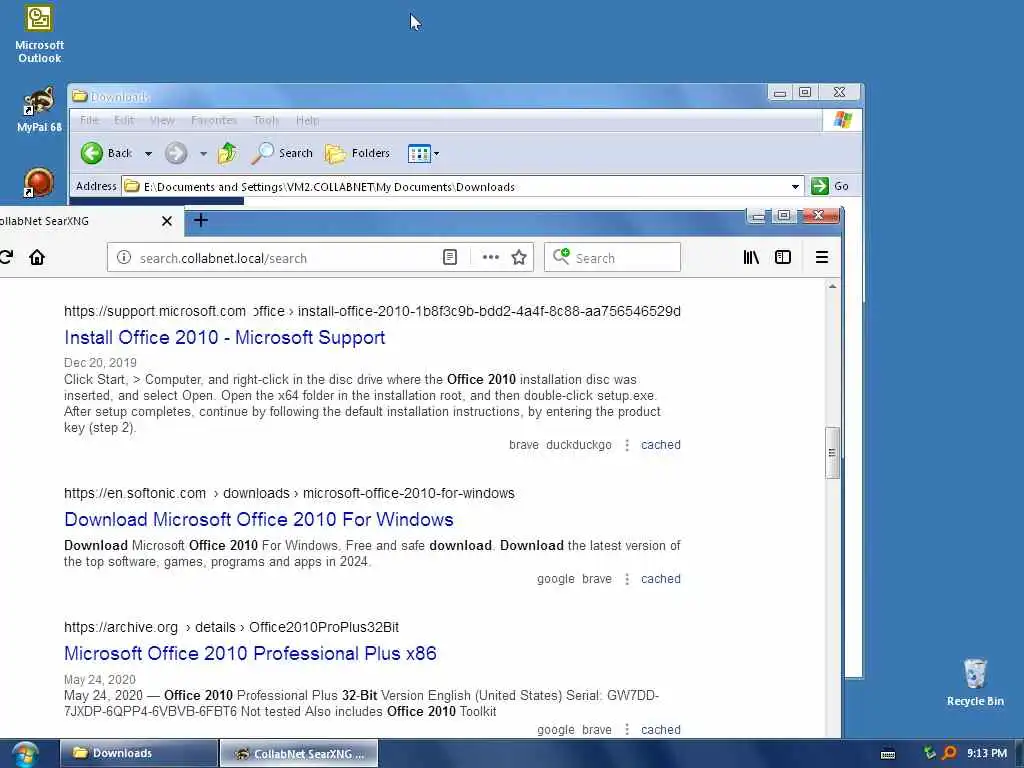Viewport: 1024px width, 768px height.
Task: Expand Back button history dropdown
Action: click(148, 153)
